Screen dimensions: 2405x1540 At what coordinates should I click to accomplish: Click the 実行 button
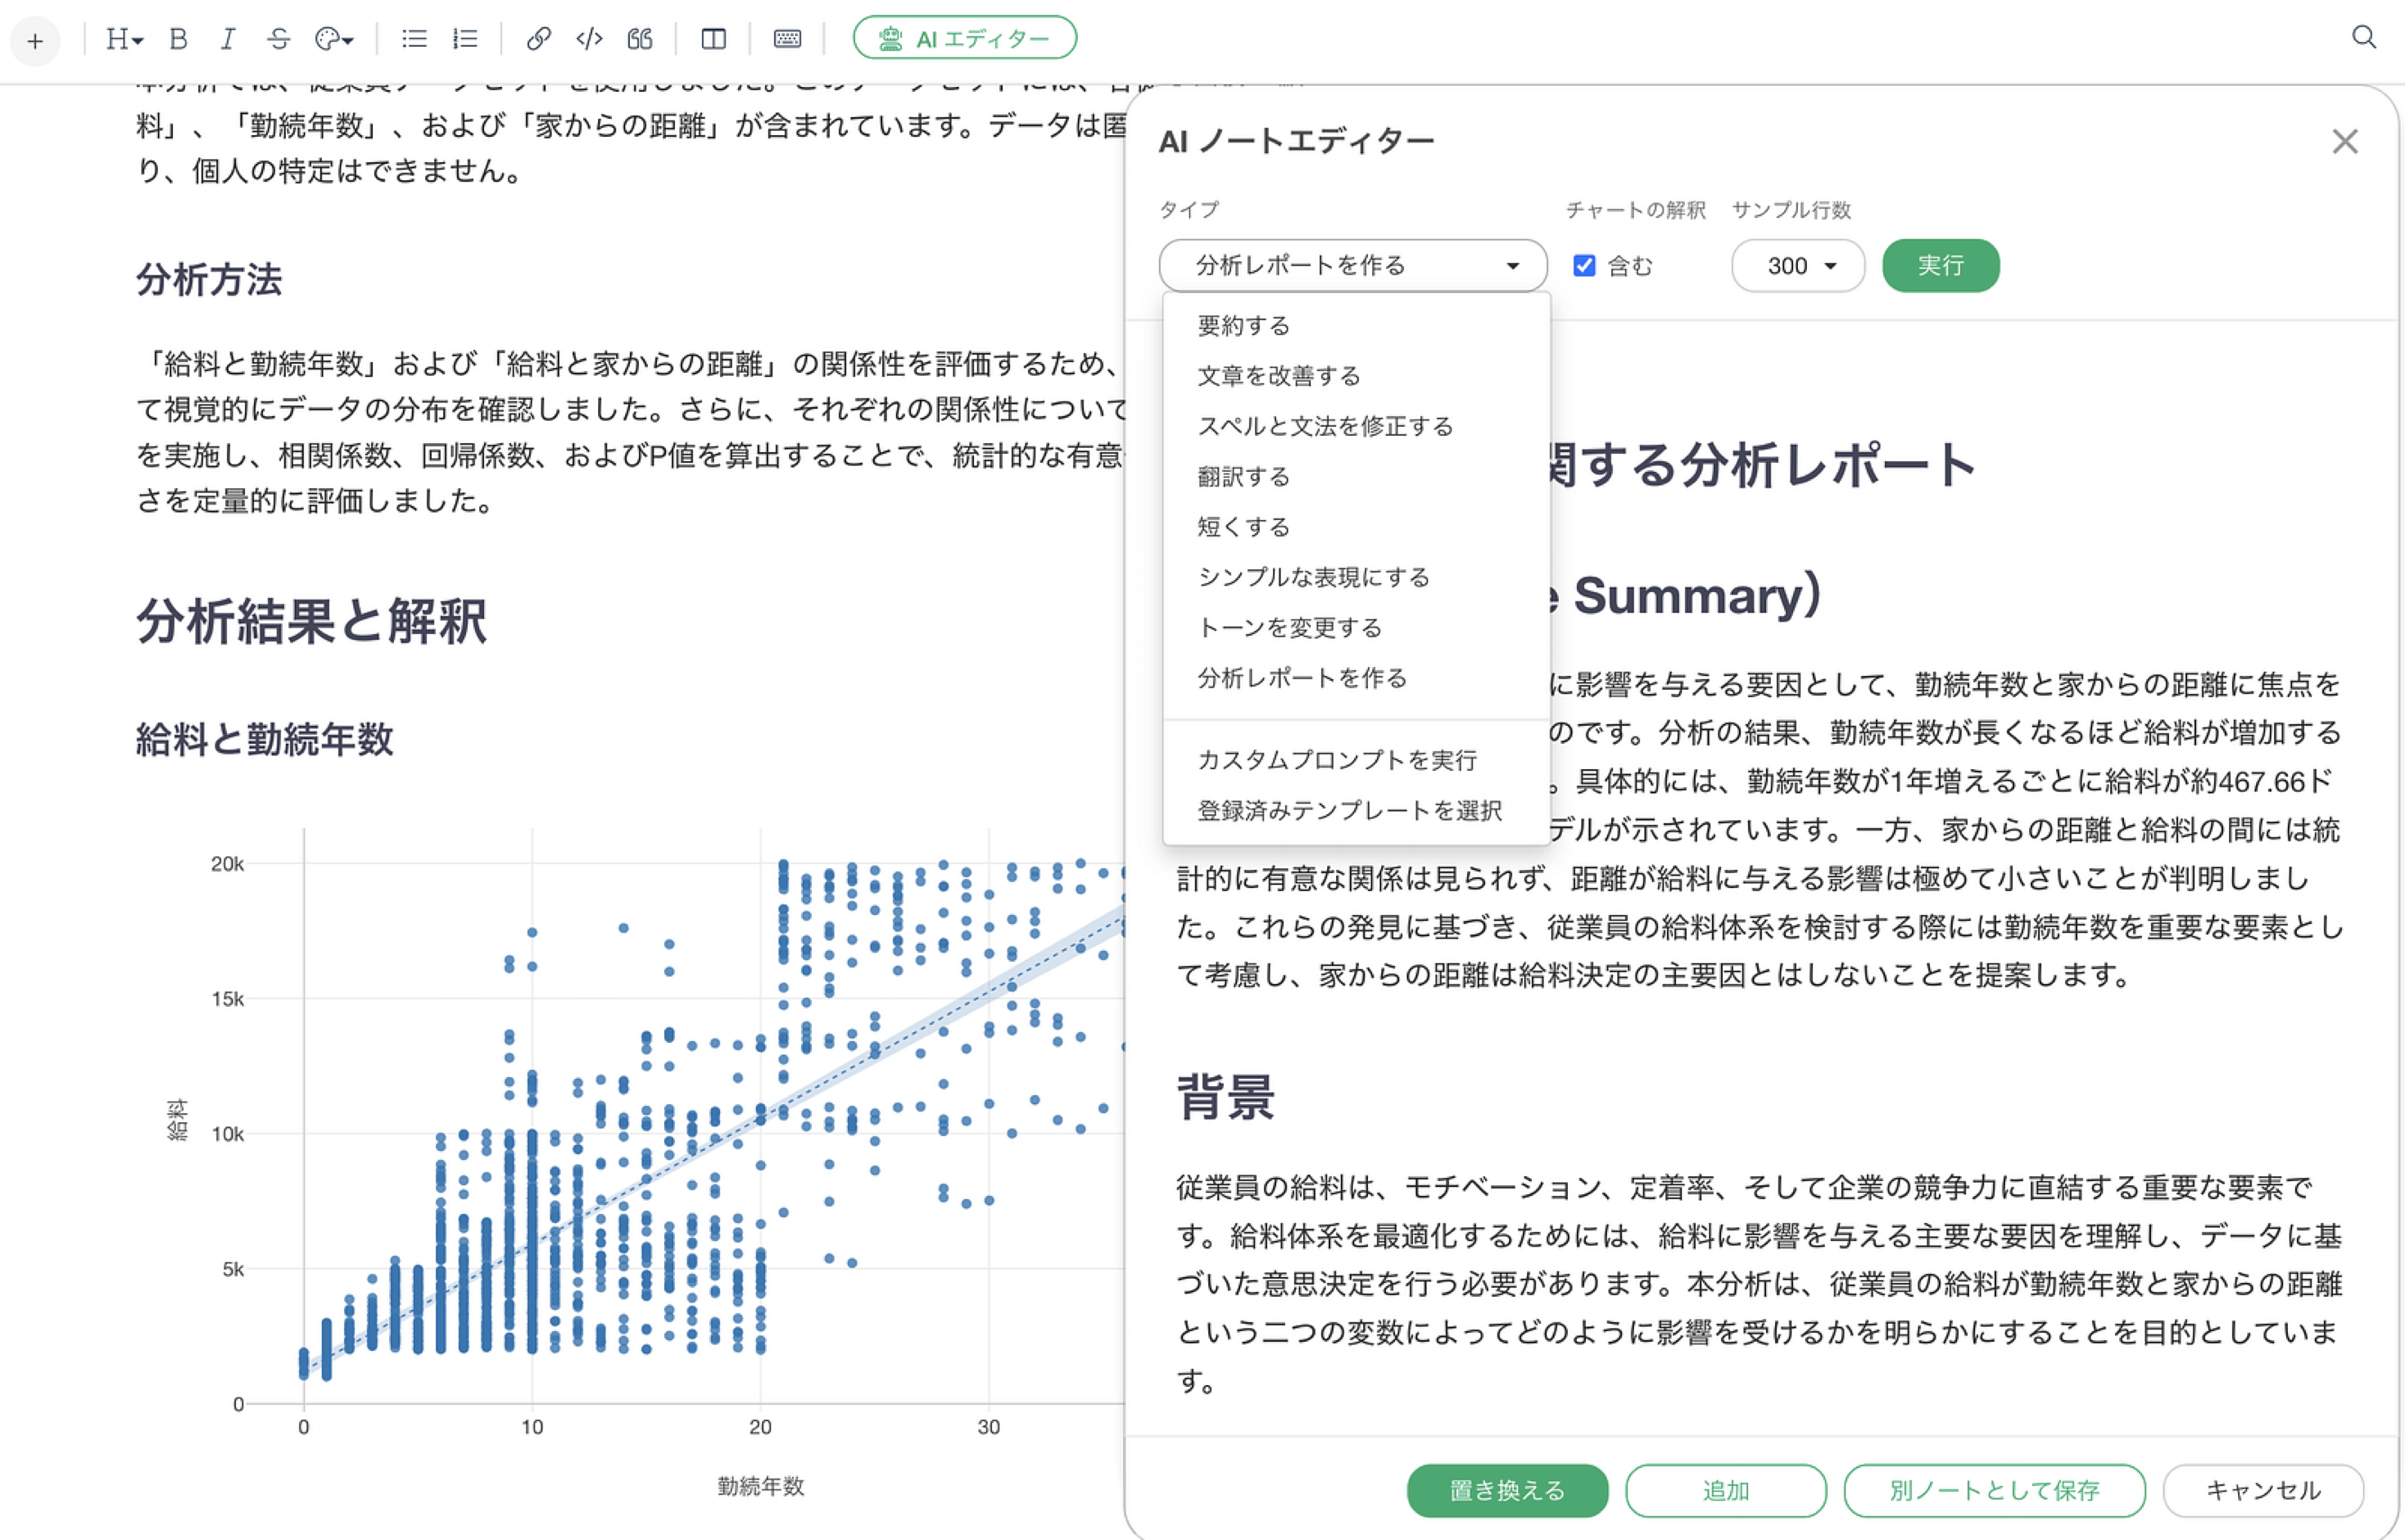[x=1940, y=265]
